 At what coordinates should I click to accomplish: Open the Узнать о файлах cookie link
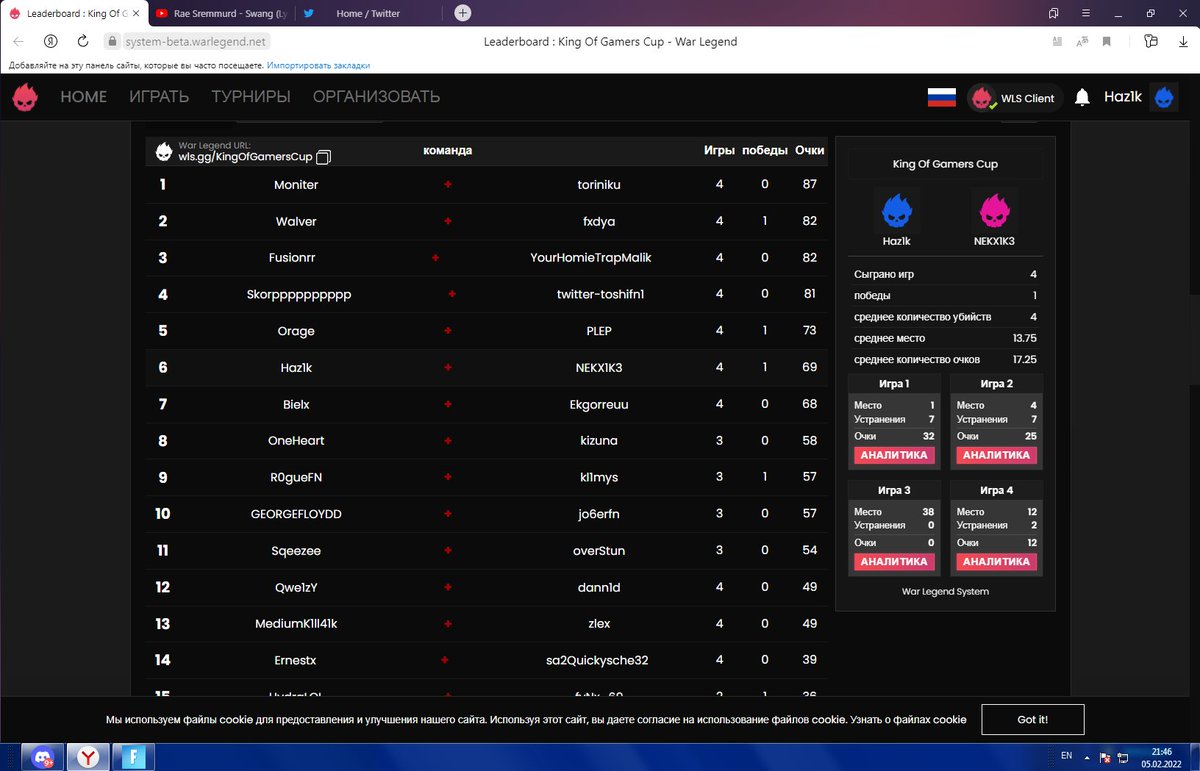click(908, 719)
